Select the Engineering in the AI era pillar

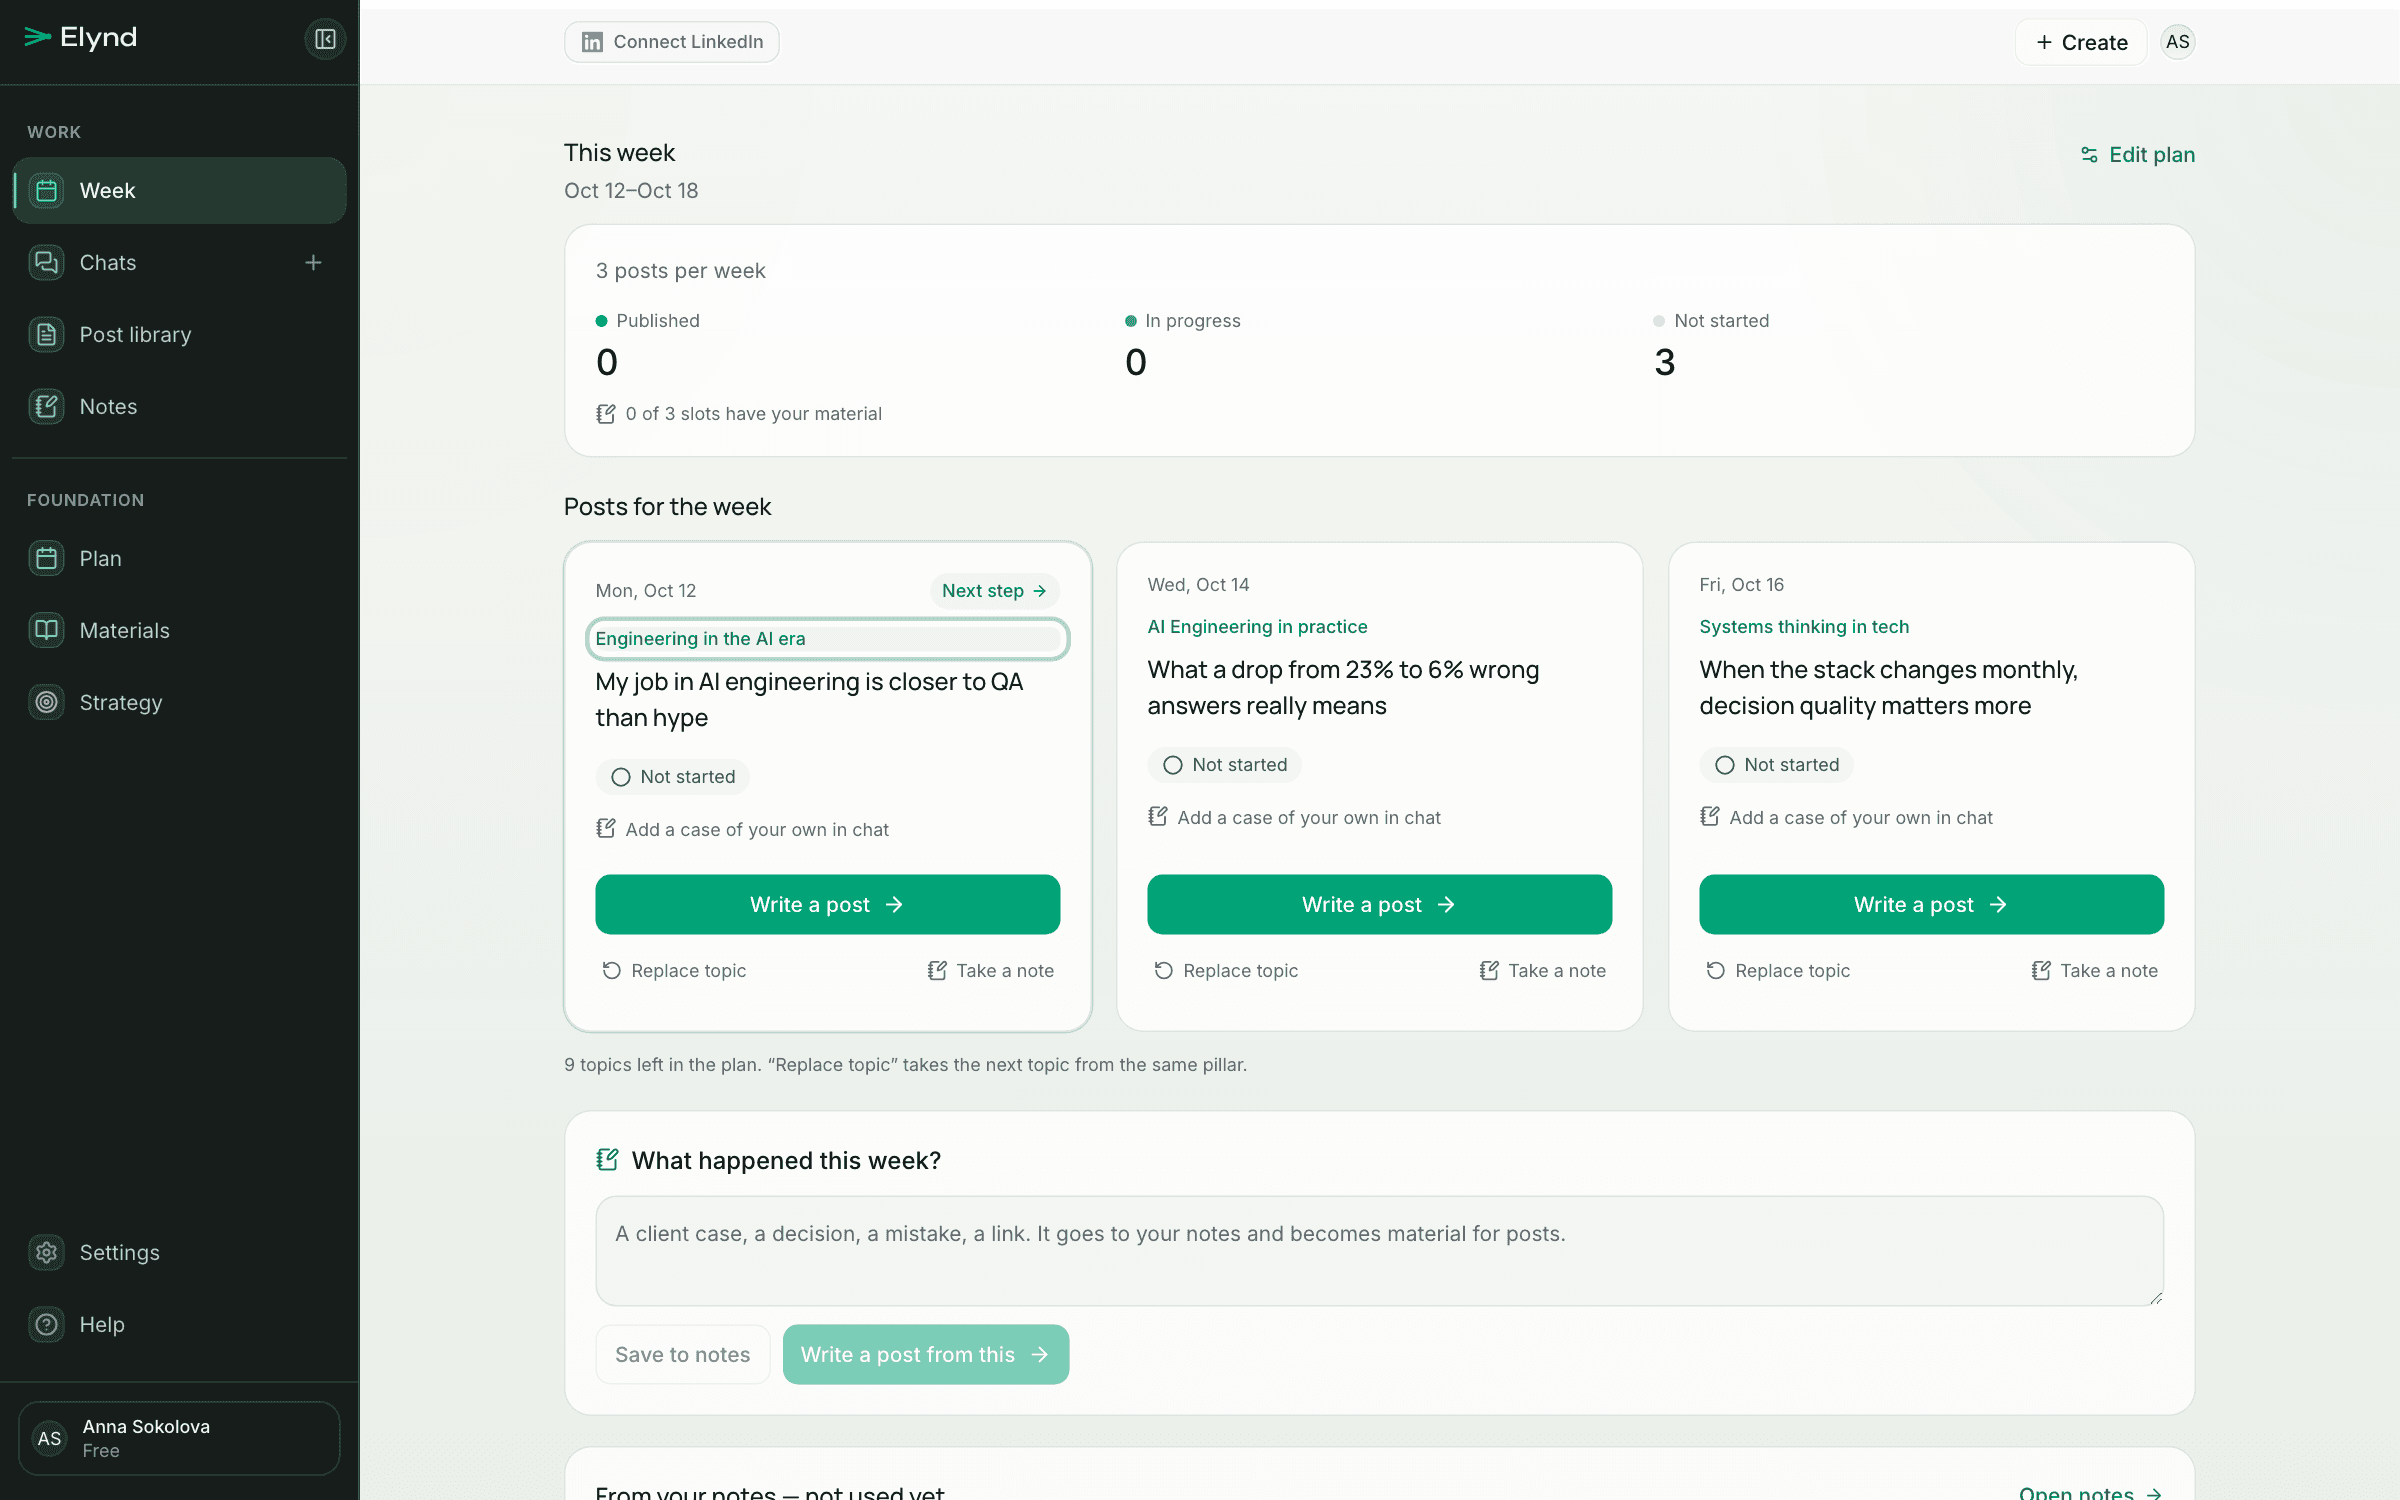(828, 639)
